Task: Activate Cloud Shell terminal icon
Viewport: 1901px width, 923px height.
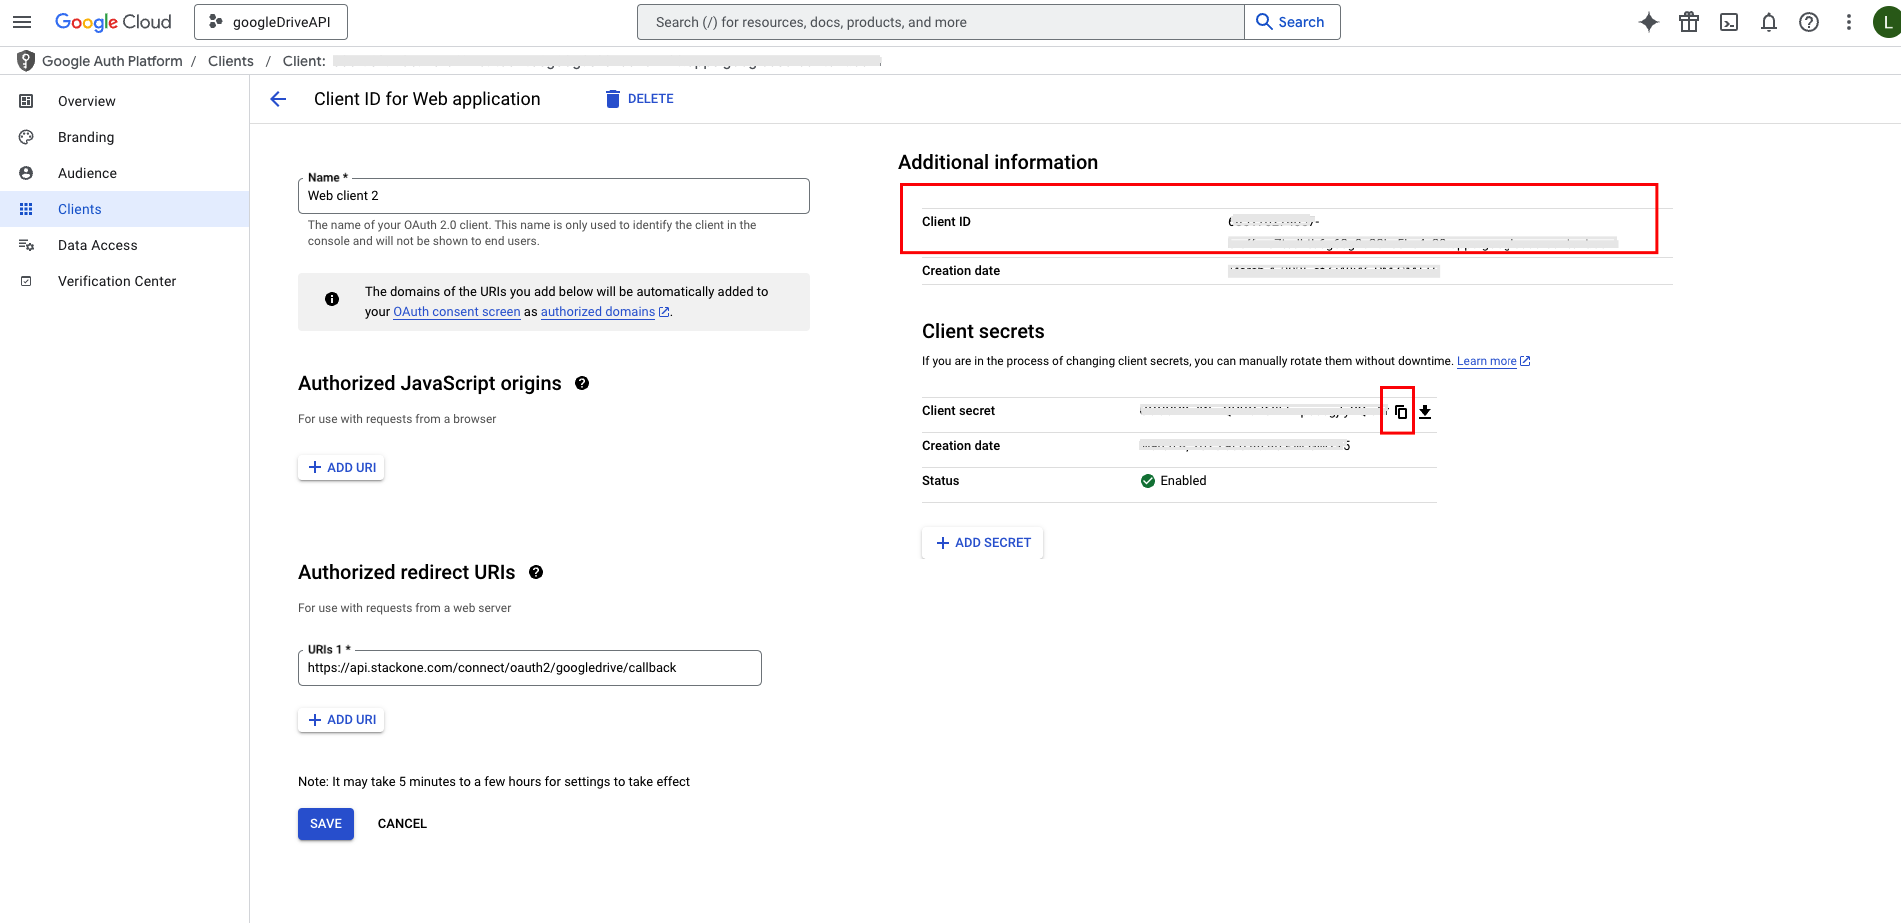Action: [1729, 22]
